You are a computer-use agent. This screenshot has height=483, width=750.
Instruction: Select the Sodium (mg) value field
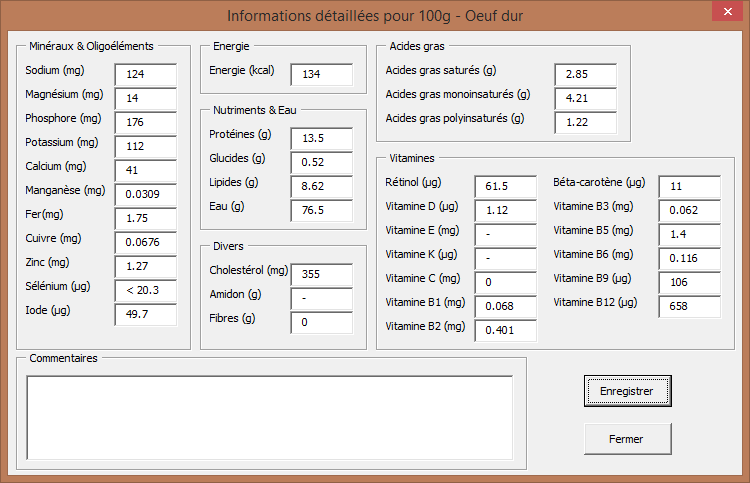pos(146,75)
